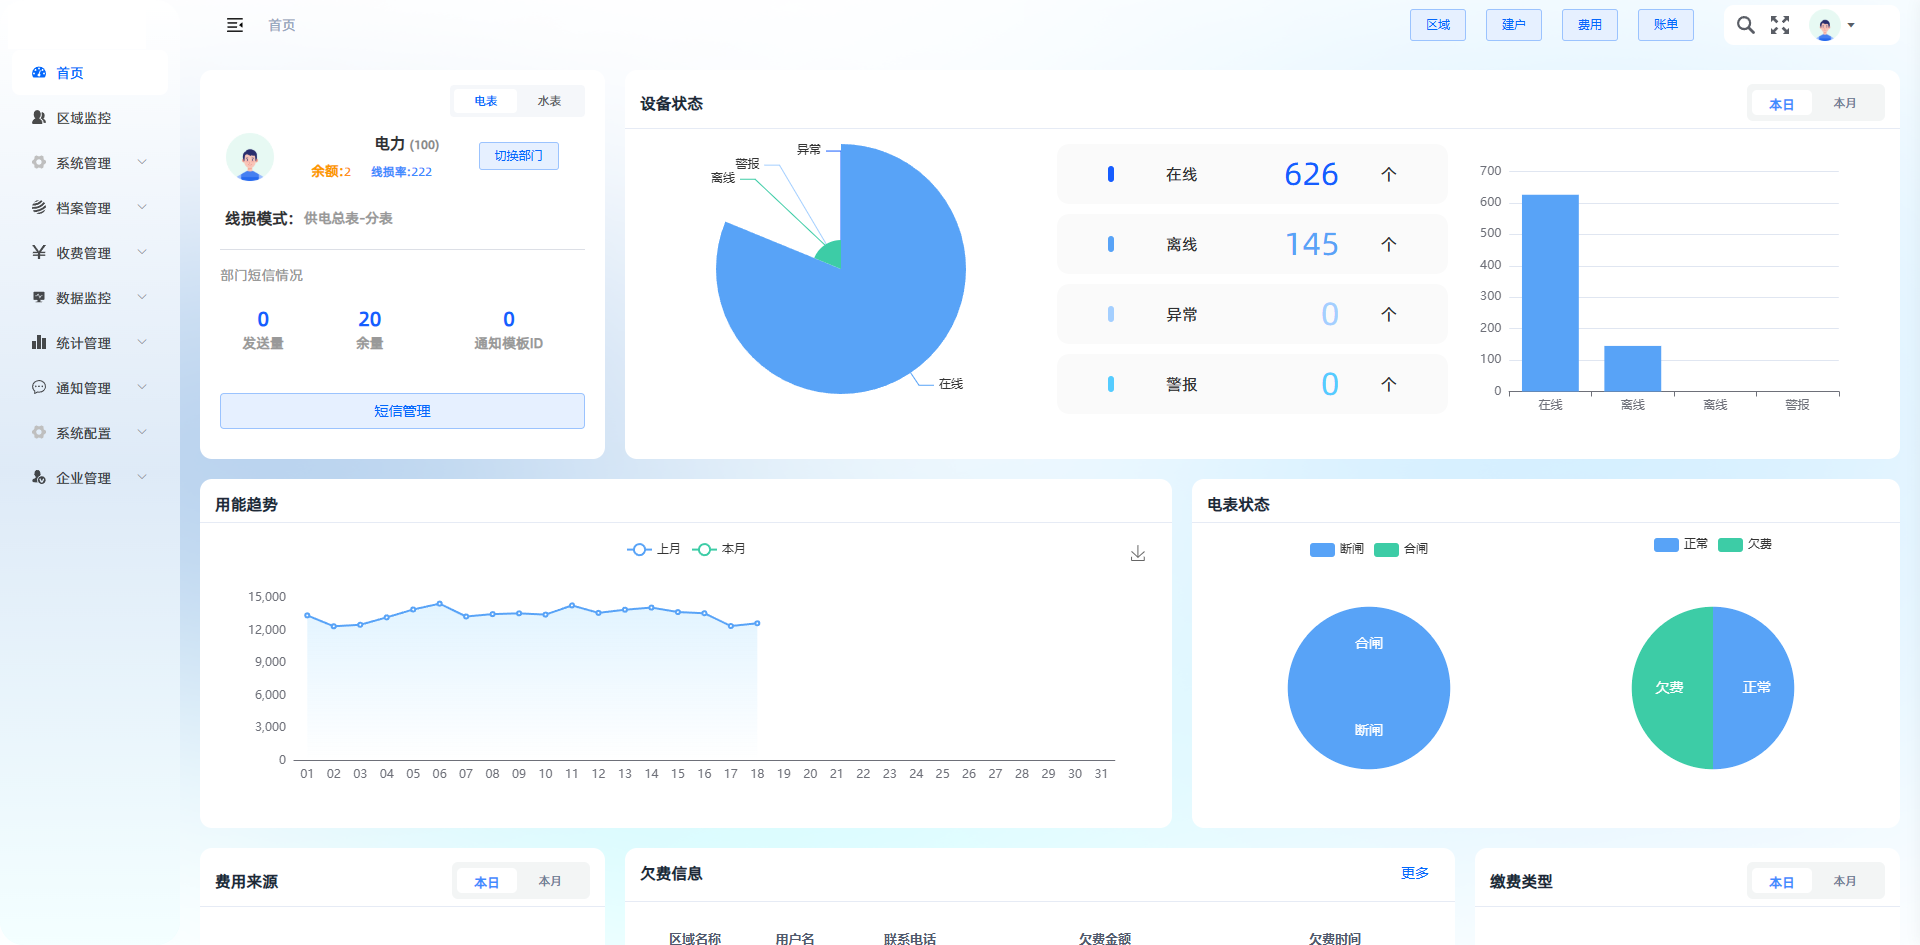Click the 欠费 green legend swatch
The image size is (1920, 945).
[x=1730, y=545]
